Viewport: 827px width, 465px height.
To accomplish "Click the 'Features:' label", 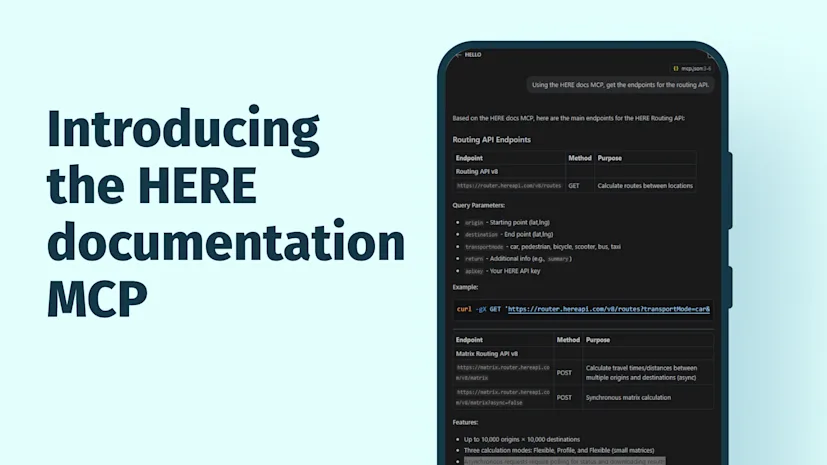I will click(x=465, y=422).
